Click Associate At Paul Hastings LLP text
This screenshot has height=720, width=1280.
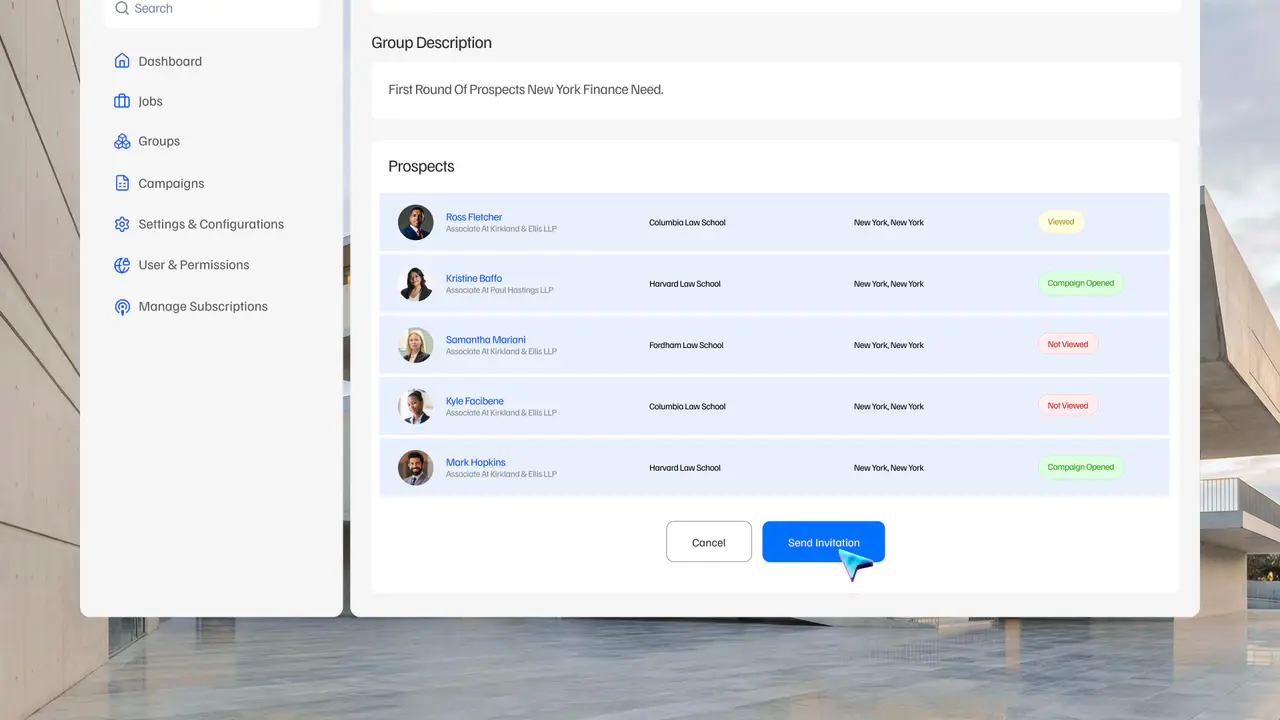tap(499, 290)
